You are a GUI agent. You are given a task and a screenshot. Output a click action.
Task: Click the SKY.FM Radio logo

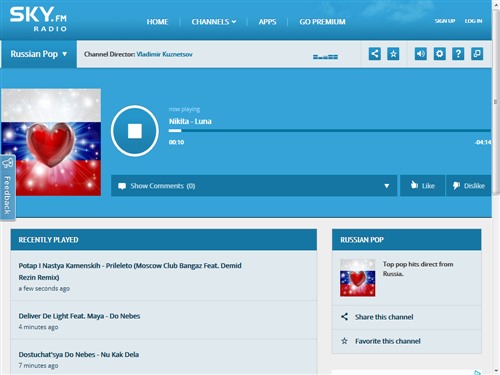(x=38, y=19)
